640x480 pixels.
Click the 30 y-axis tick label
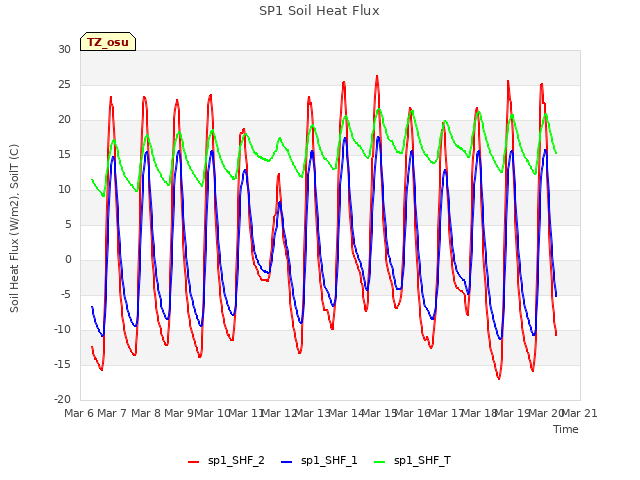(x=64, y=50)
